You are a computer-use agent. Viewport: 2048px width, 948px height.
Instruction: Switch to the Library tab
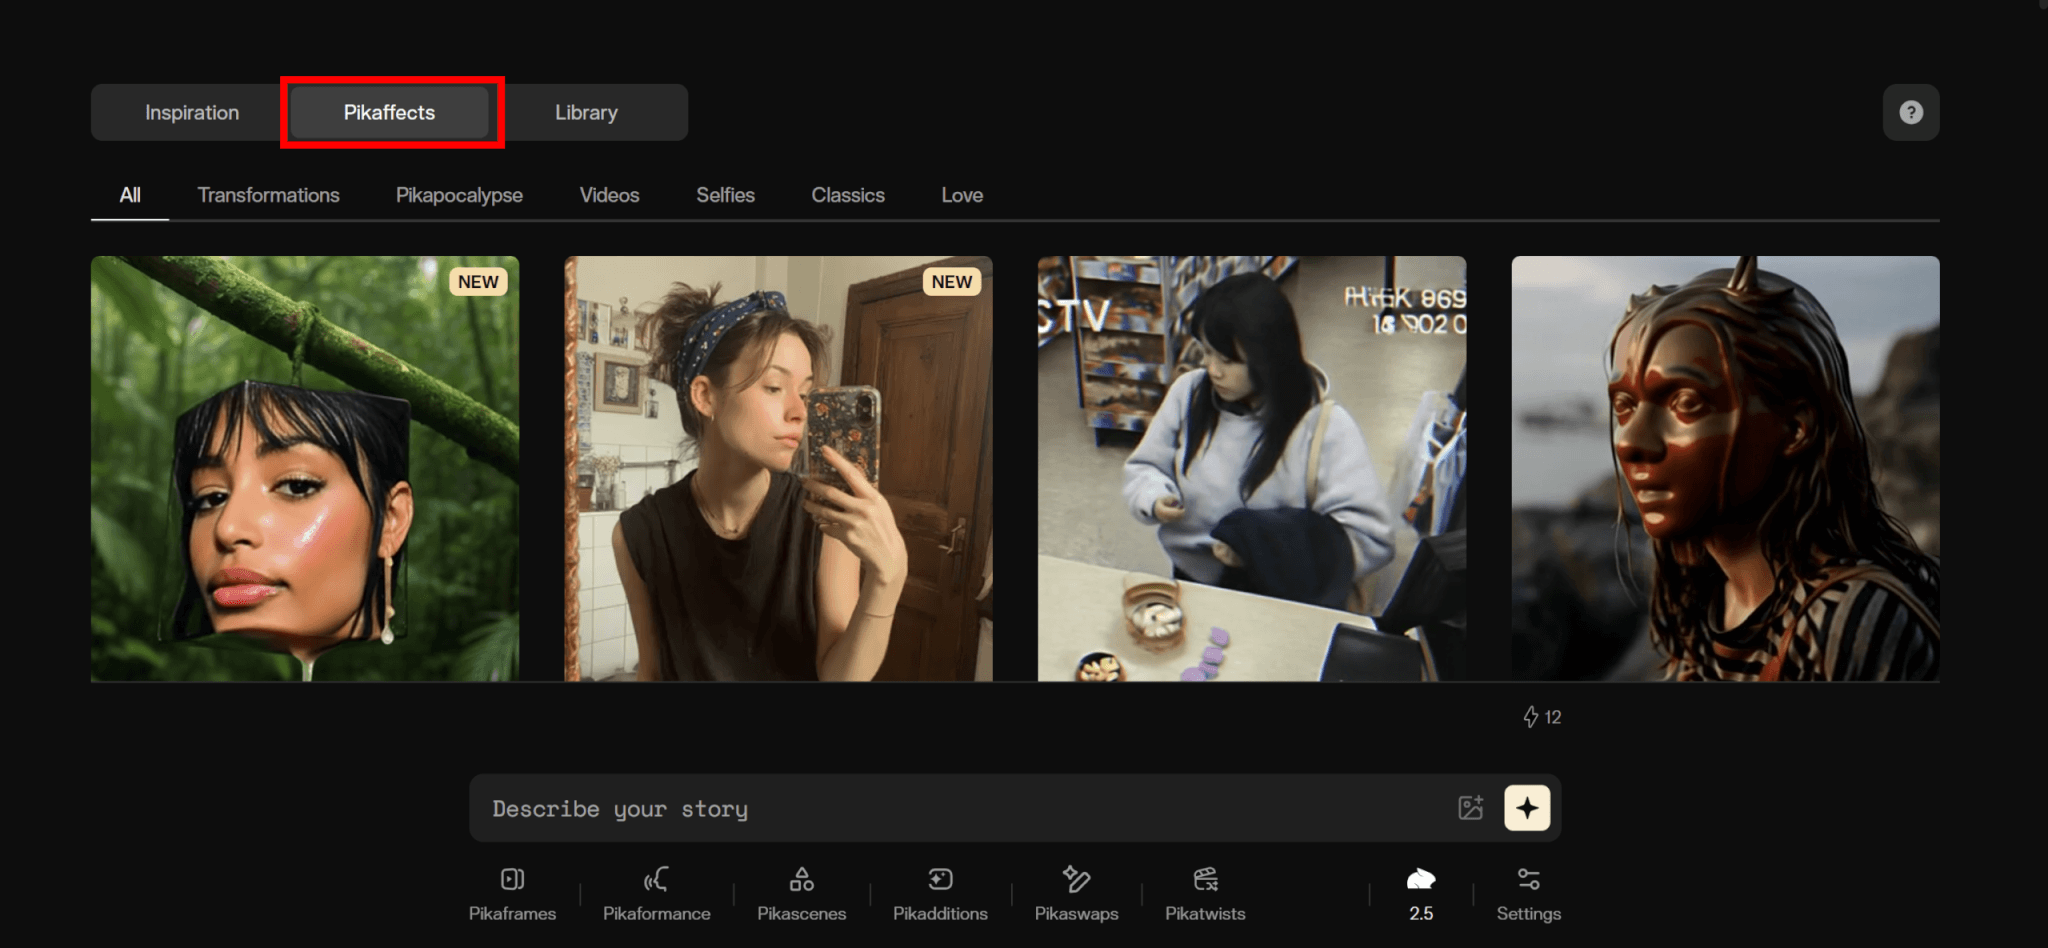pyautogui.click(x=586, y=113)
